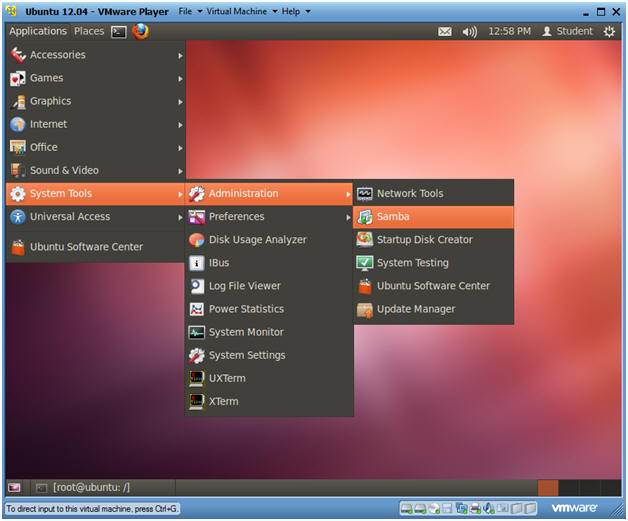Click the VMware printer device status icon
The image size is (628, 521).
coord(475,509)
